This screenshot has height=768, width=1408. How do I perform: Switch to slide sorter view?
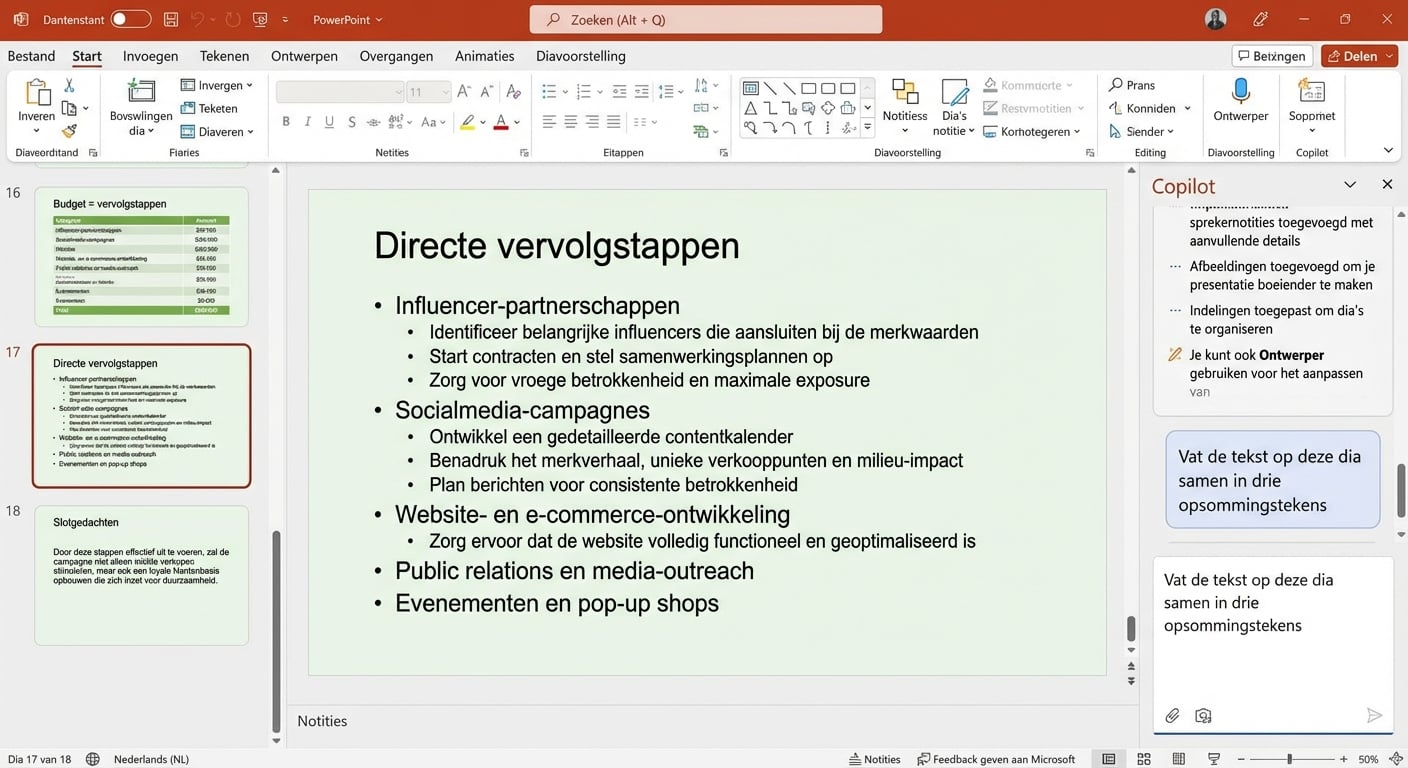(x=1143, y=759)
